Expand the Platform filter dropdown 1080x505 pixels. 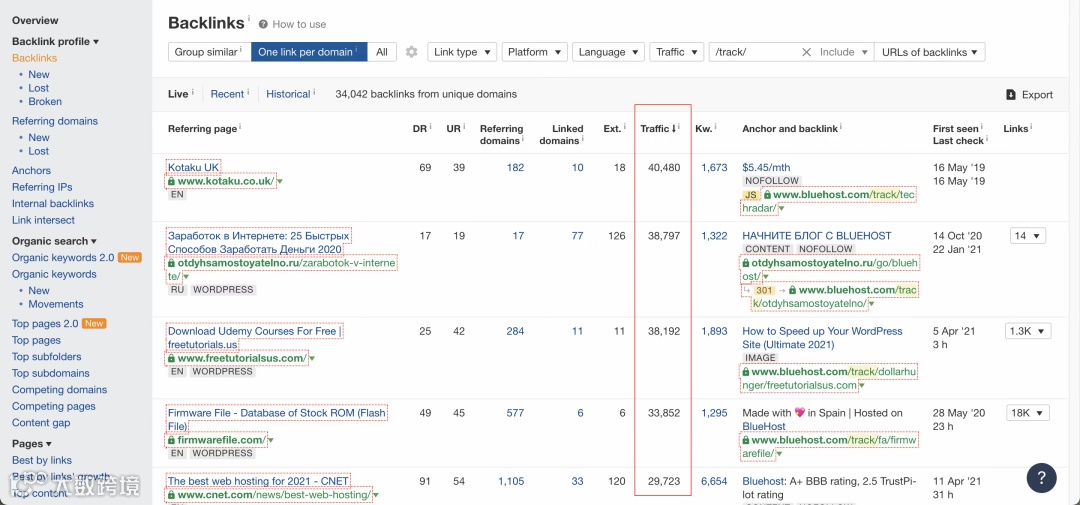coord(534,52)
